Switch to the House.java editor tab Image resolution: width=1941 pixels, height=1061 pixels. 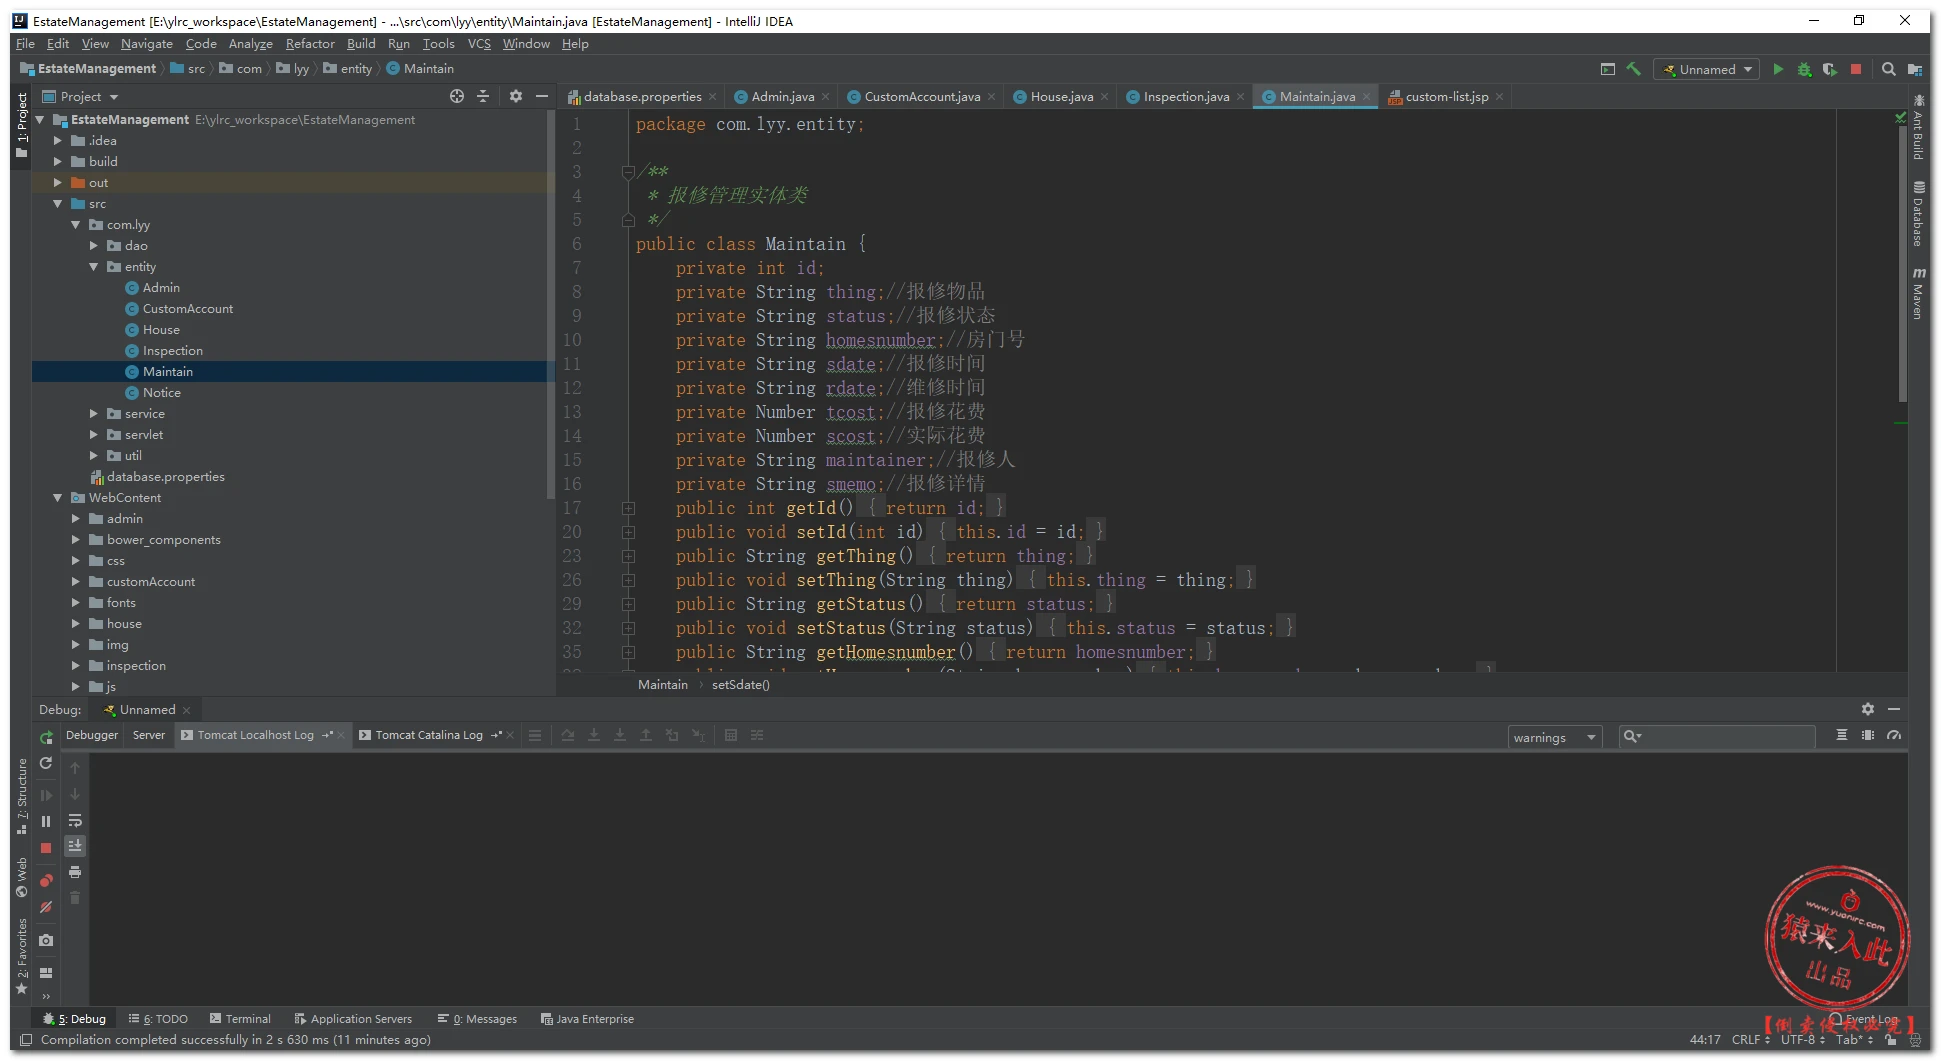tap(1061, 97)
